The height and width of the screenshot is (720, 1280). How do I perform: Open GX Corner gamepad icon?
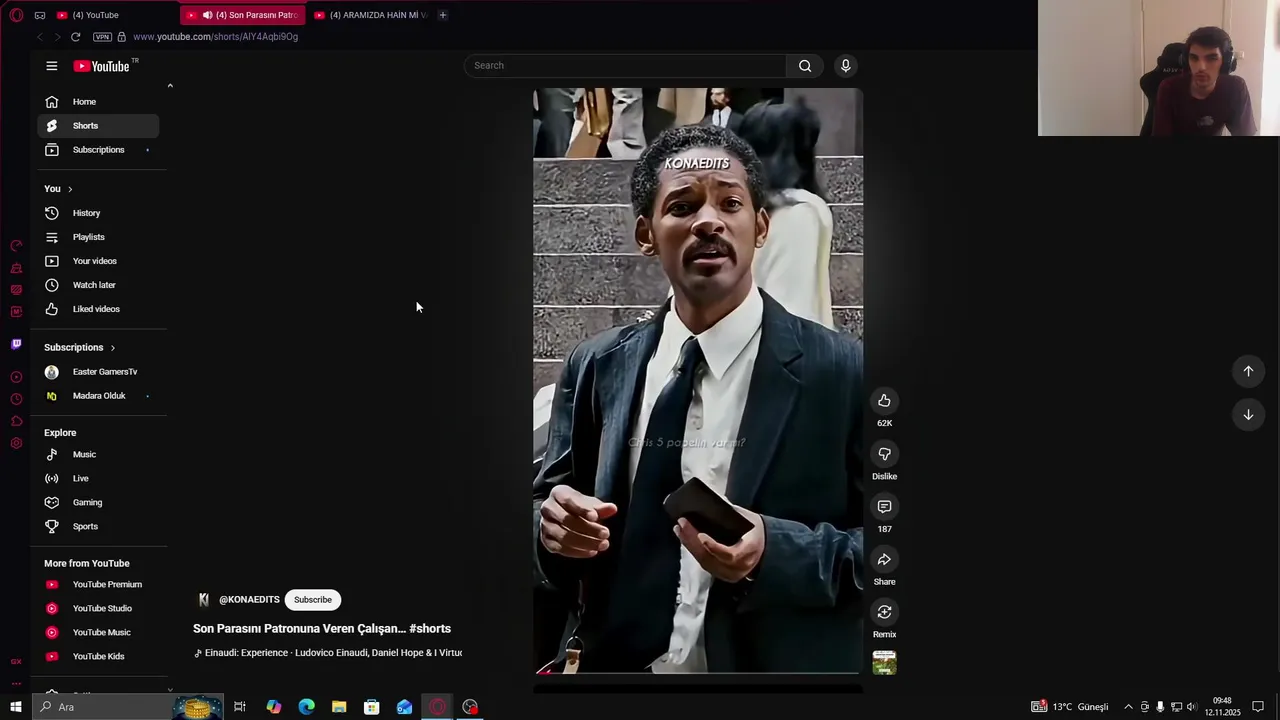pyautogui.click(x=39, y=15)
